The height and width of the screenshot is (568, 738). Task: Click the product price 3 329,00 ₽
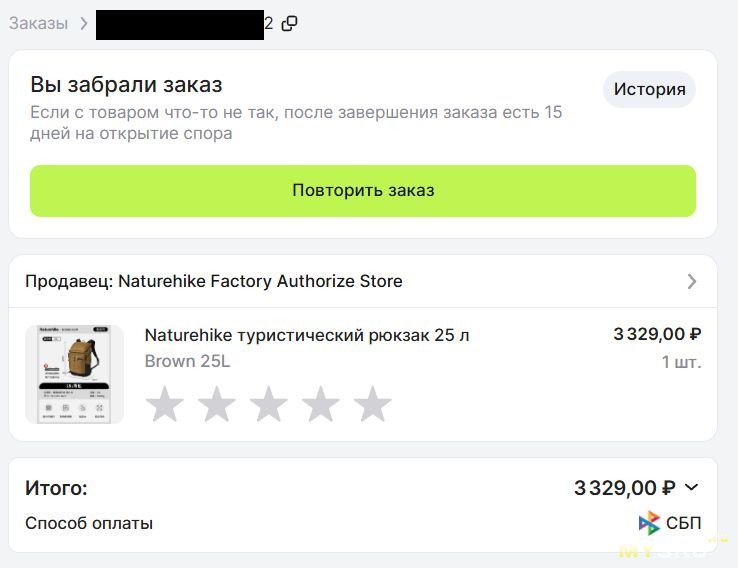tap(656, 335)
